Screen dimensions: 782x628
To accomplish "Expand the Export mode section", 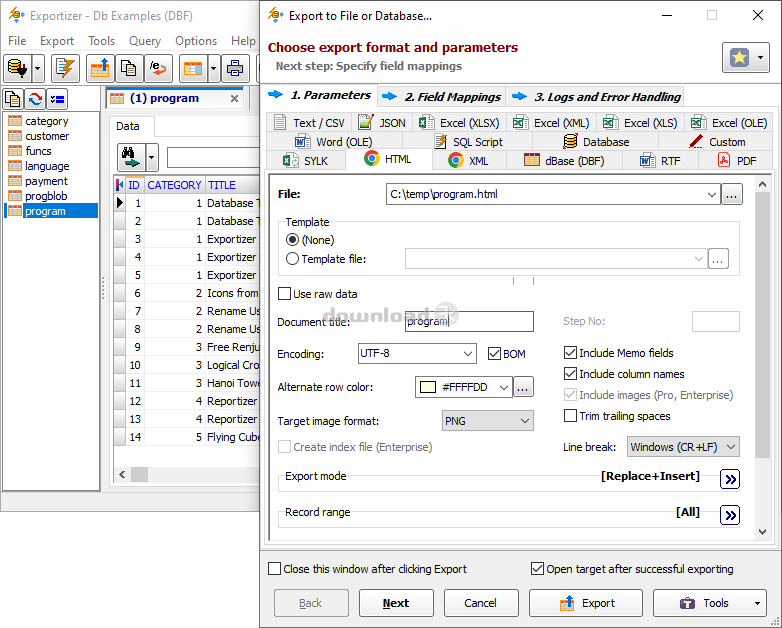I will [730, 479].
